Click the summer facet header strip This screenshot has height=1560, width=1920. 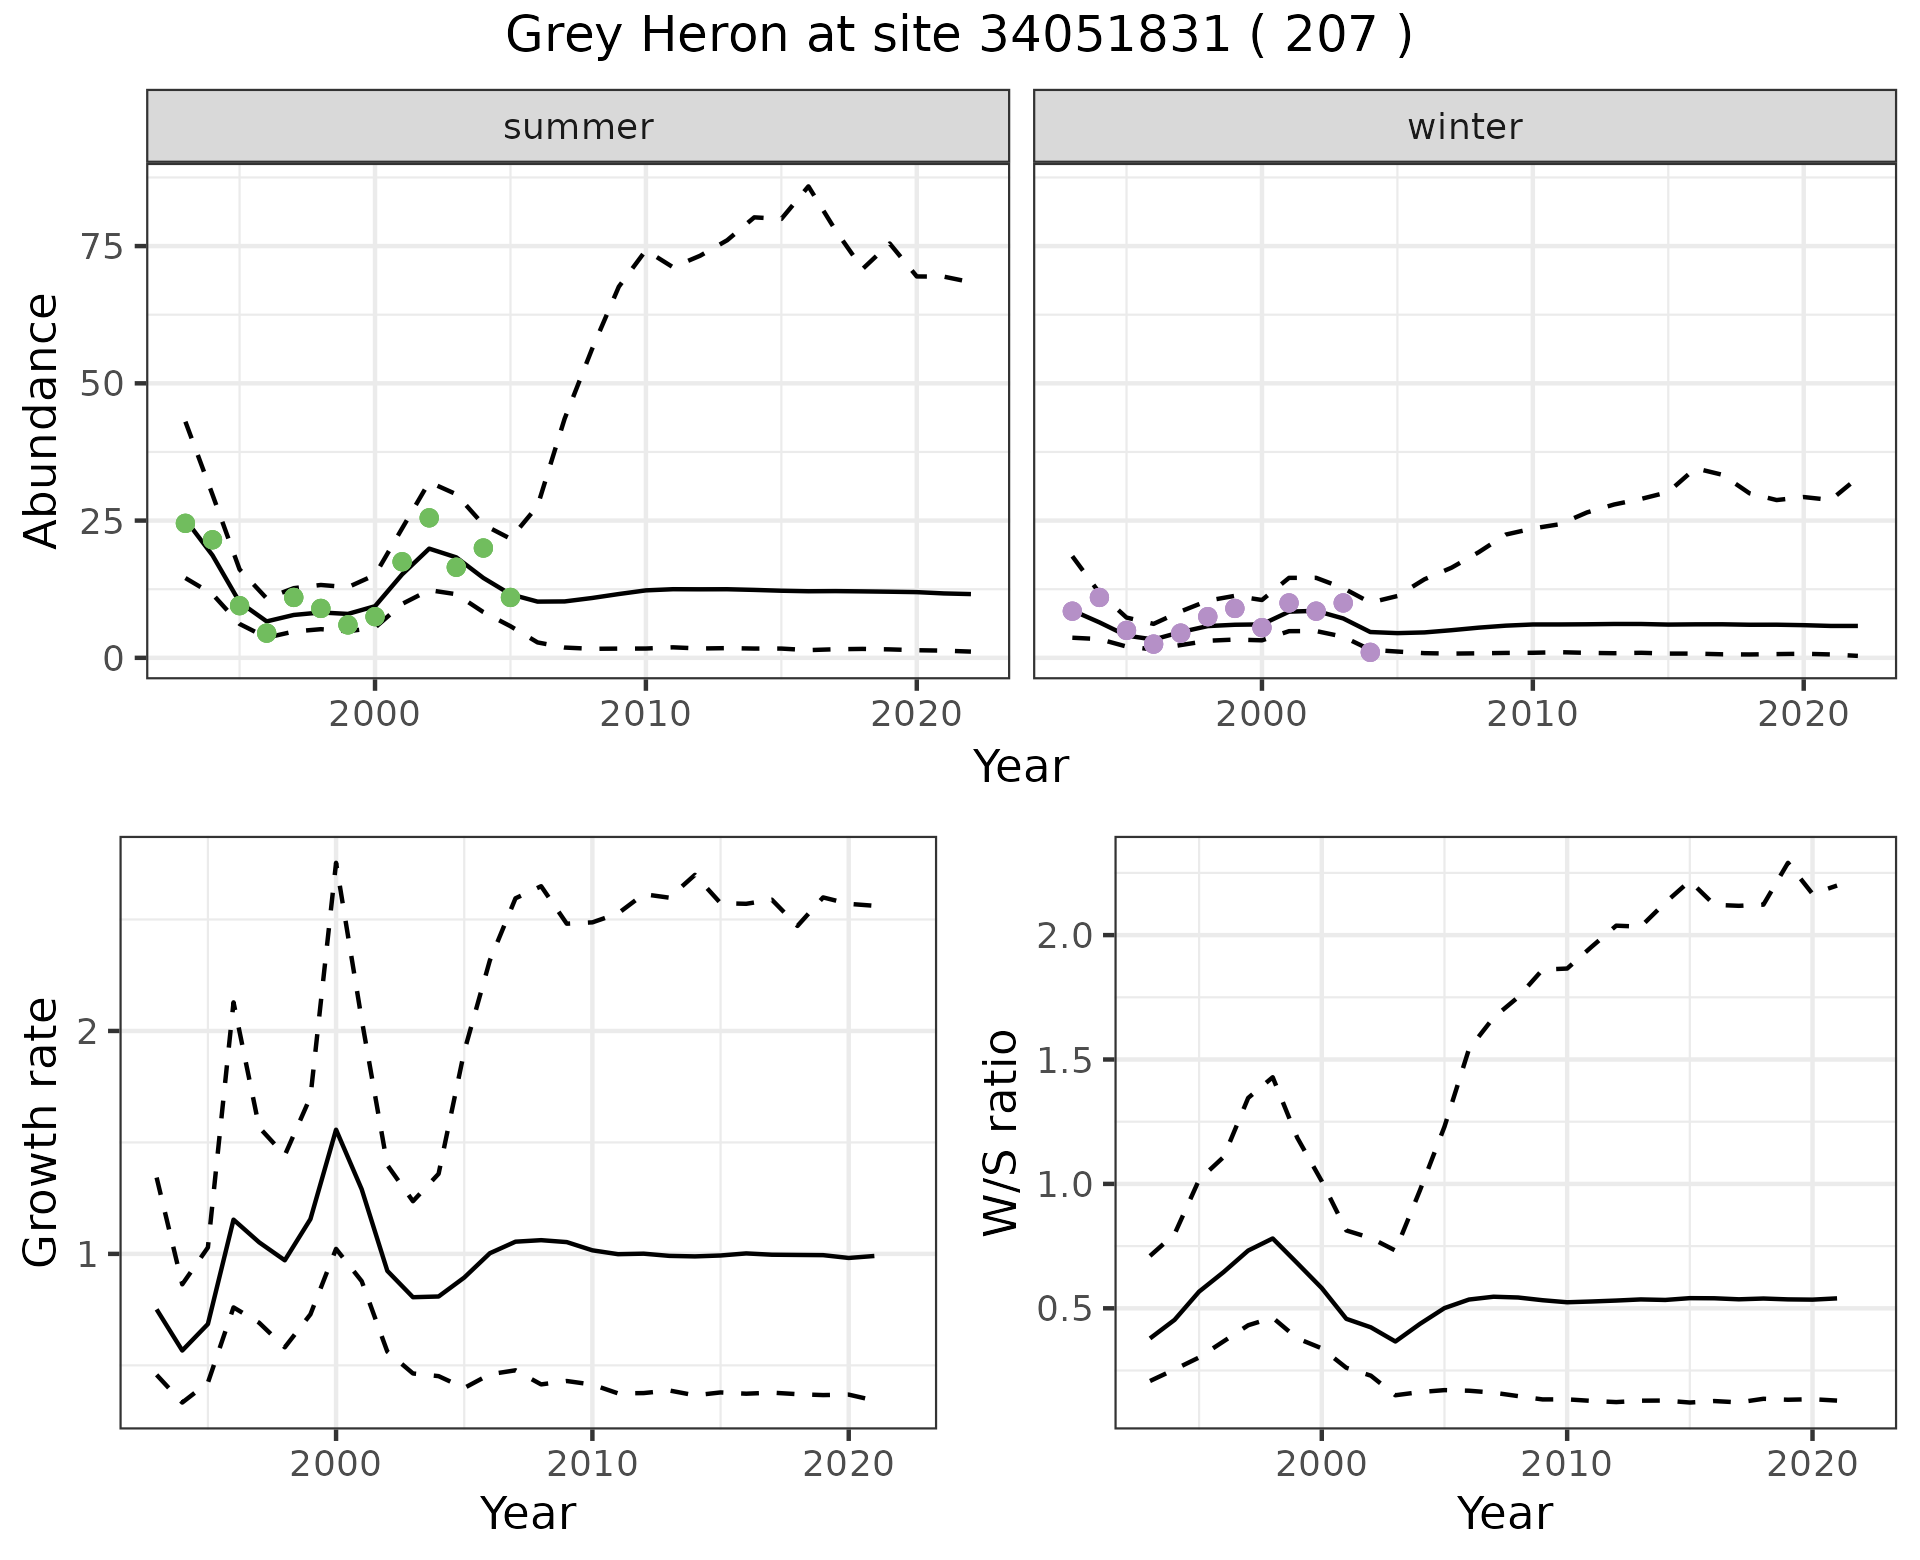pyautogui.click(x=577, y=127)
